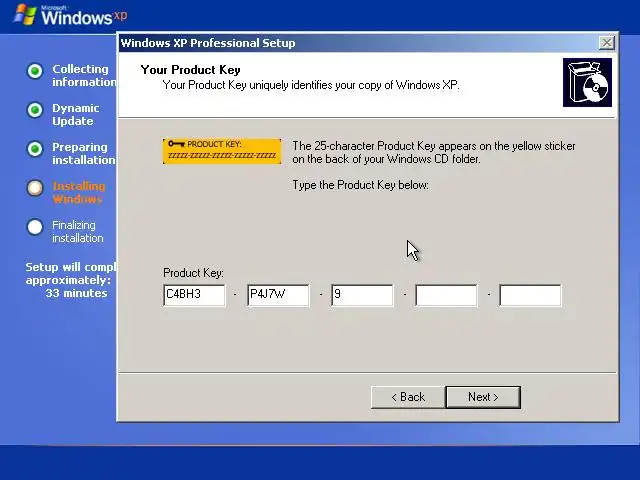Focus the first product key field containing C4BH3
Screen dimensions: 640x480
point(194,295)
